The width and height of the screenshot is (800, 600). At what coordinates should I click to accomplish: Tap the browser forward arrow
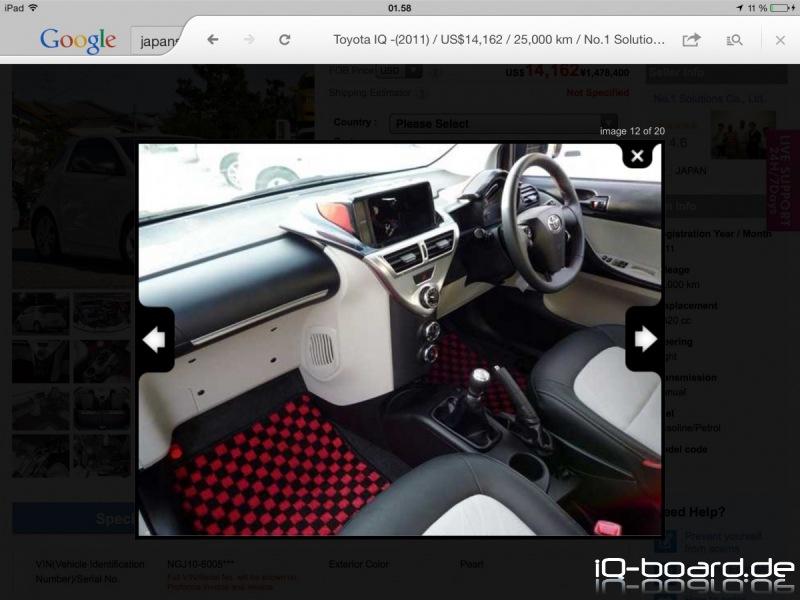(248, 40)
